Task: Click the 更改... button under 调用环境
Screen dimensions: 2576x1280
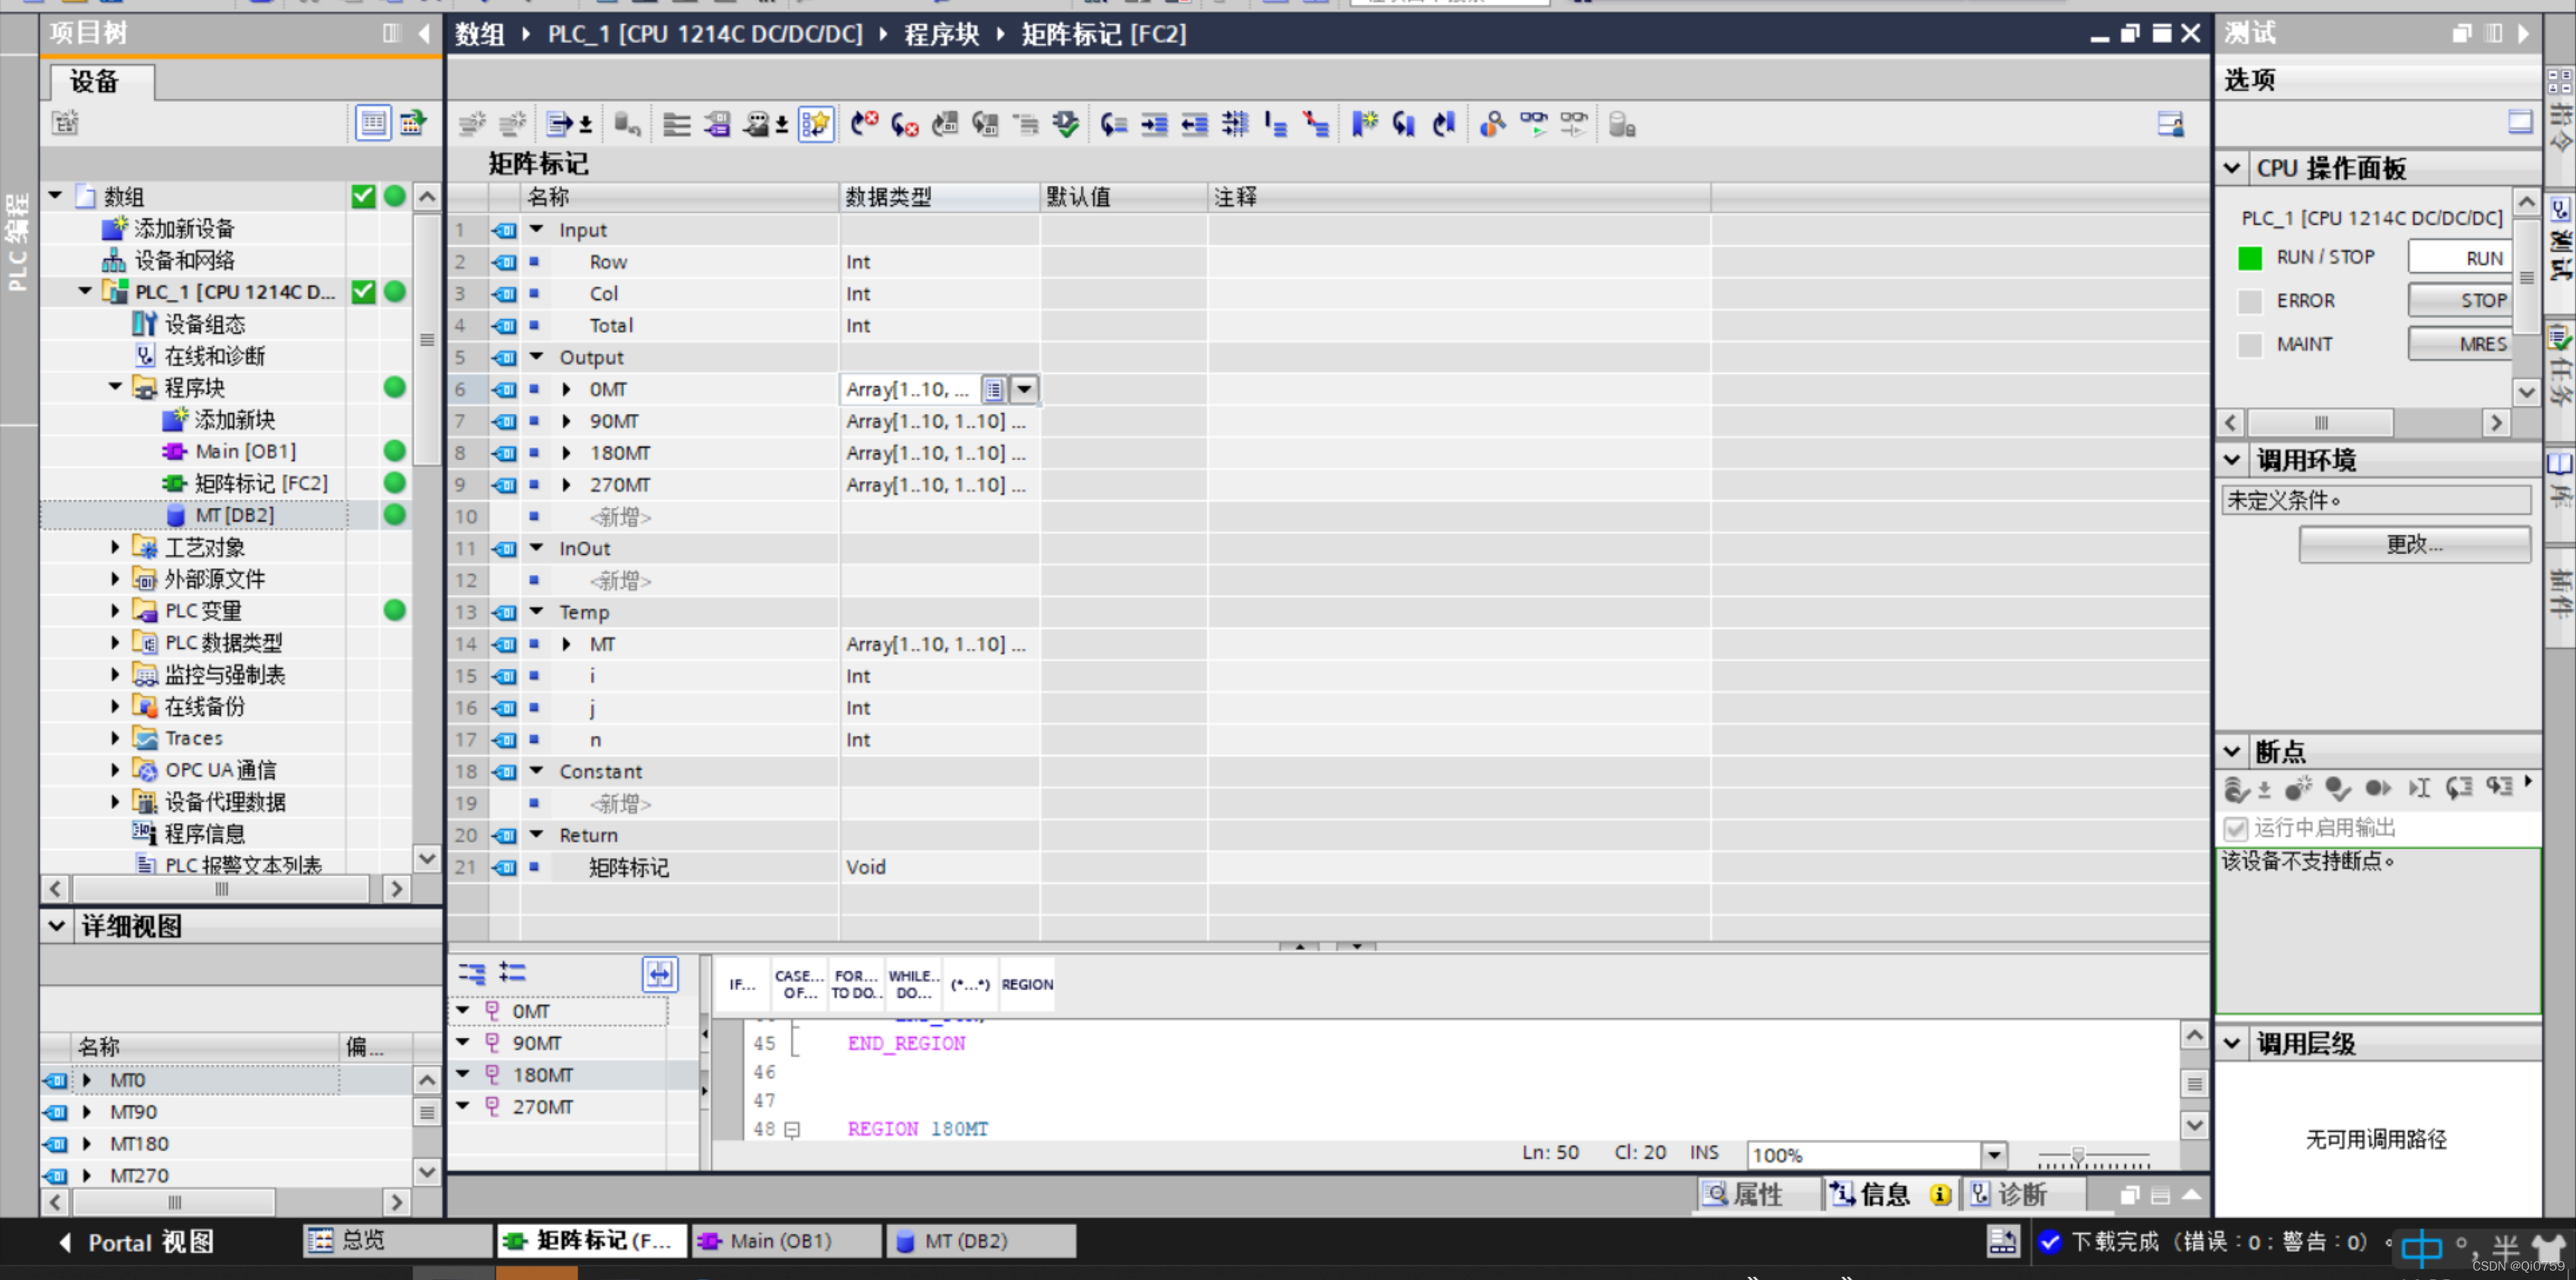Action: tap(2414, 544)
